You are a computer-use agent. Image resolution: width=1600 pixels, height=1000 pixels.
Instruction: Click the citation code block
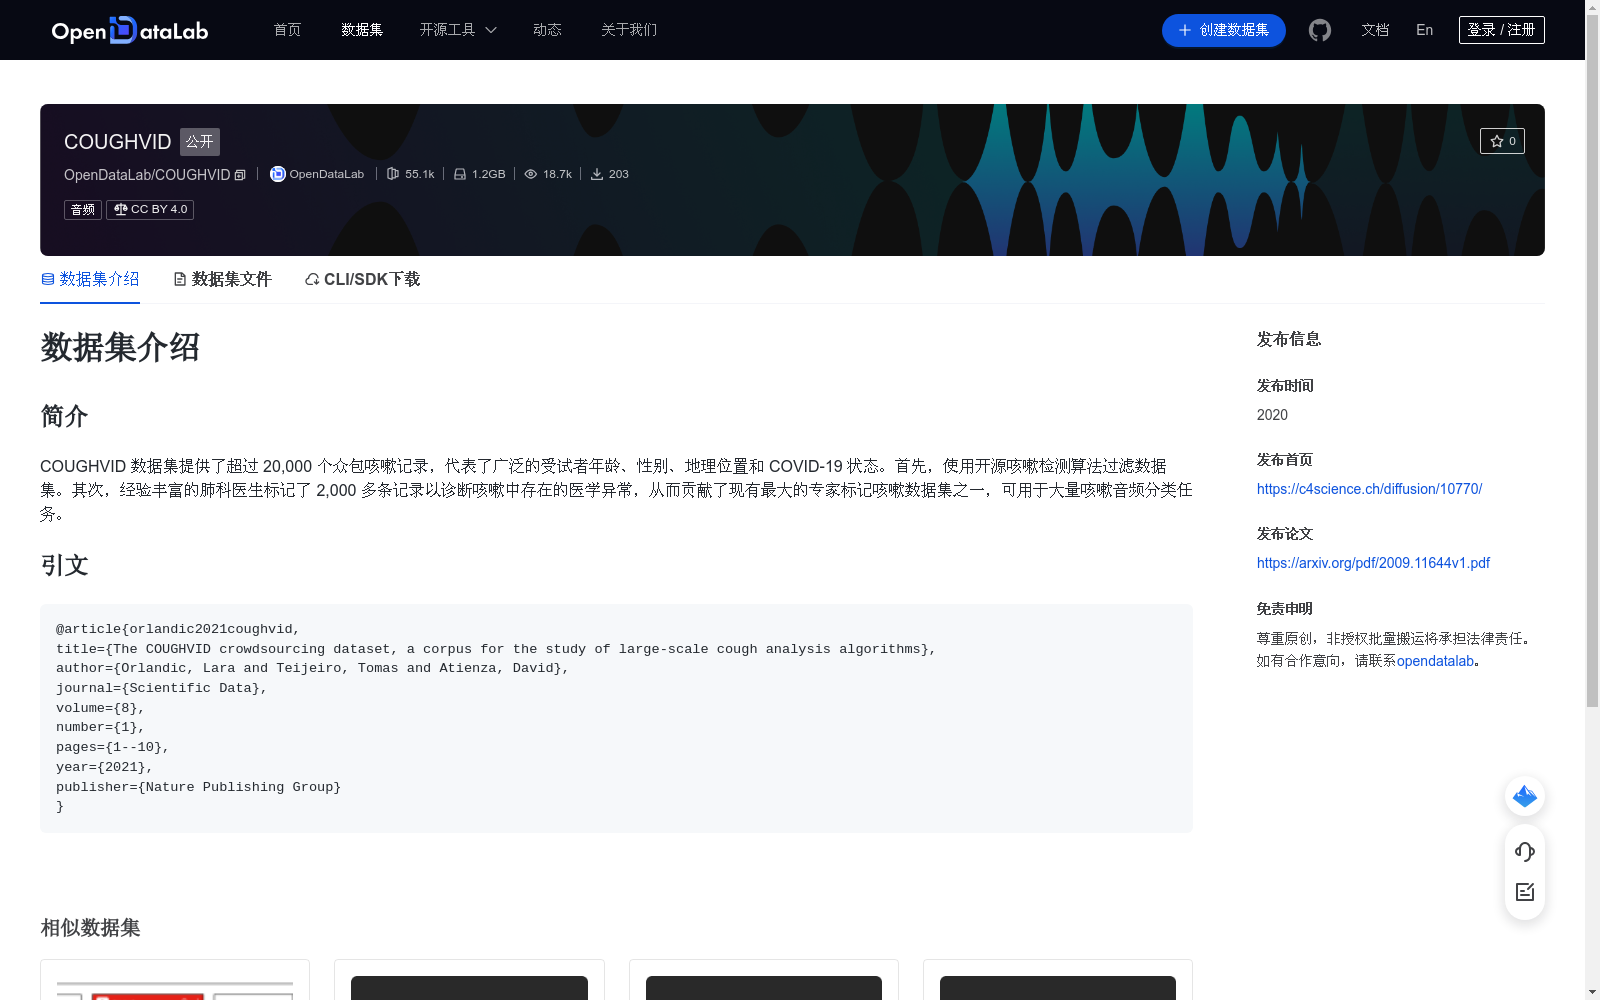click(616, 718)
